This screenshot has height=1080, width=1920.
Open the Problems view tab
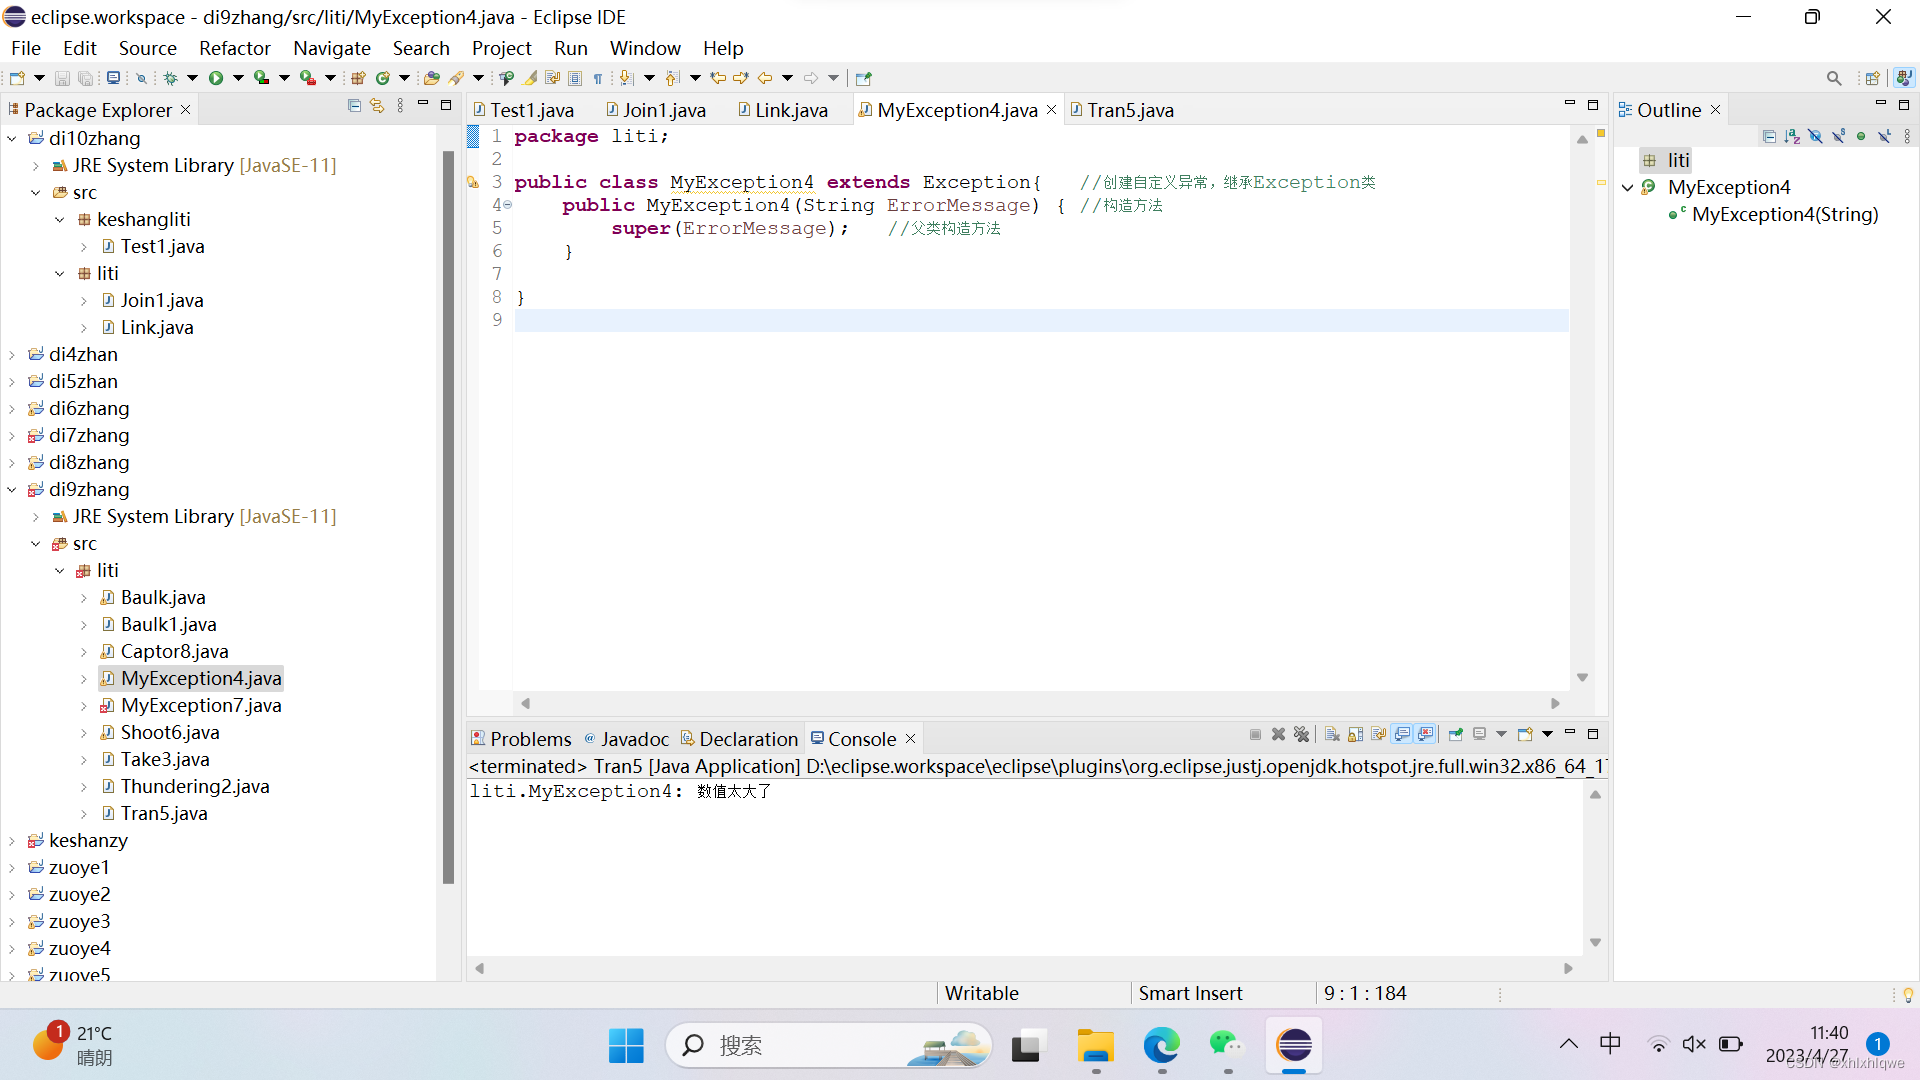click(x=530, y=739)
